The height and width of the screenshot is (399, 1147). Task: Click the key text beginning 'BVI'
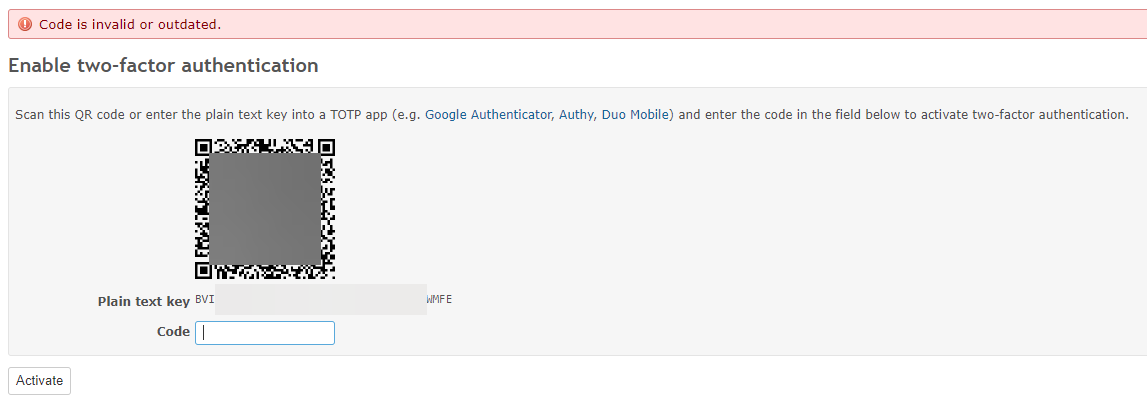coord(205,299)
